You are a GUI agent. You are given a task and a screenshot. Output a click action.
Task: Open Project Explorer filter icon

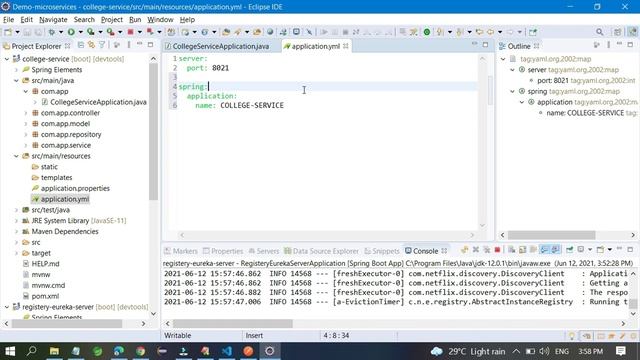(x=102, y=45)
